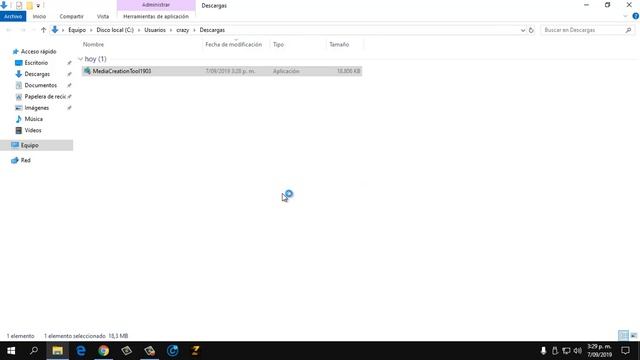Open taskbar search magnifier
This screenshot has height=360, width=640.
34,351
